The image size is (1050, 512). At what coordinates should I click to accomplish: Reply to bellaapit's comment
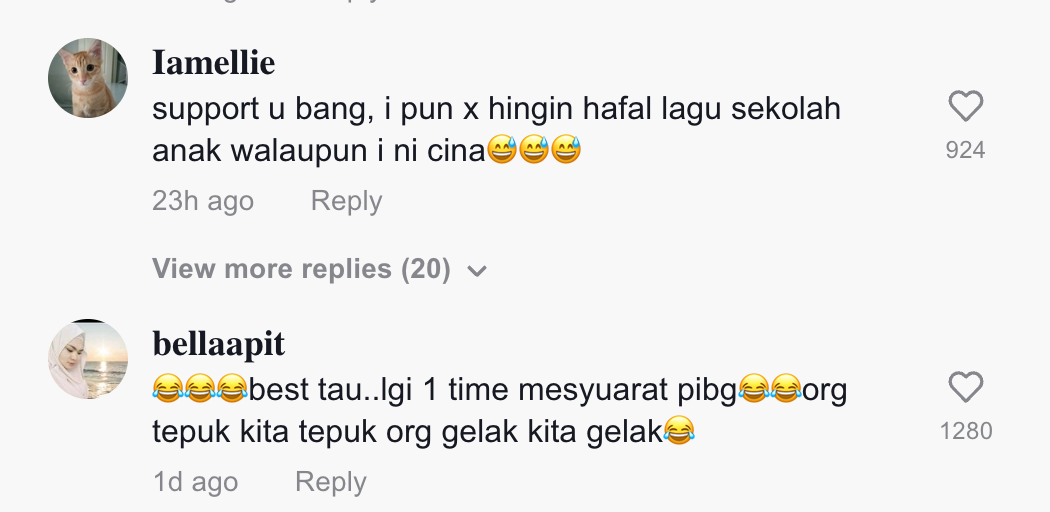tap(330, 482)
